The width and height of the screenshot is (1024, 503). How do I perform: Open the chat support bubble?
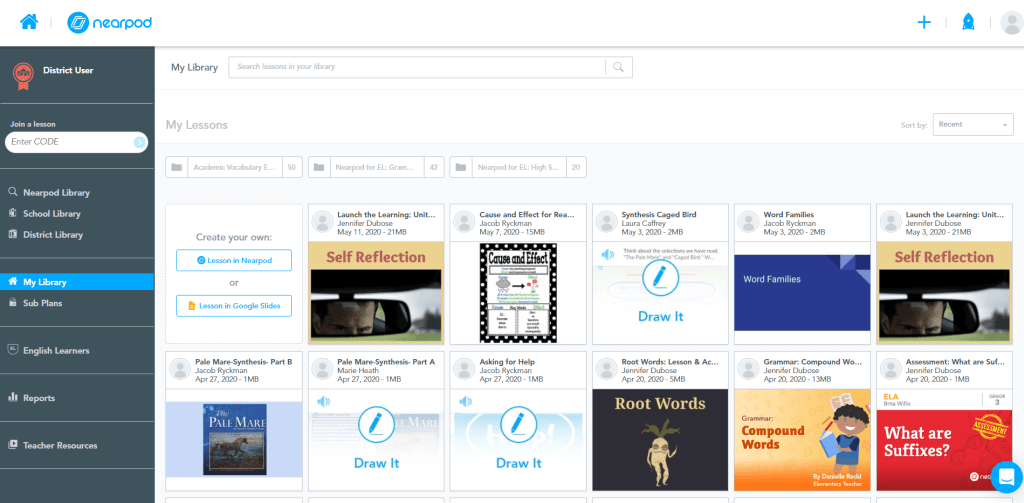pos(1005,476)
